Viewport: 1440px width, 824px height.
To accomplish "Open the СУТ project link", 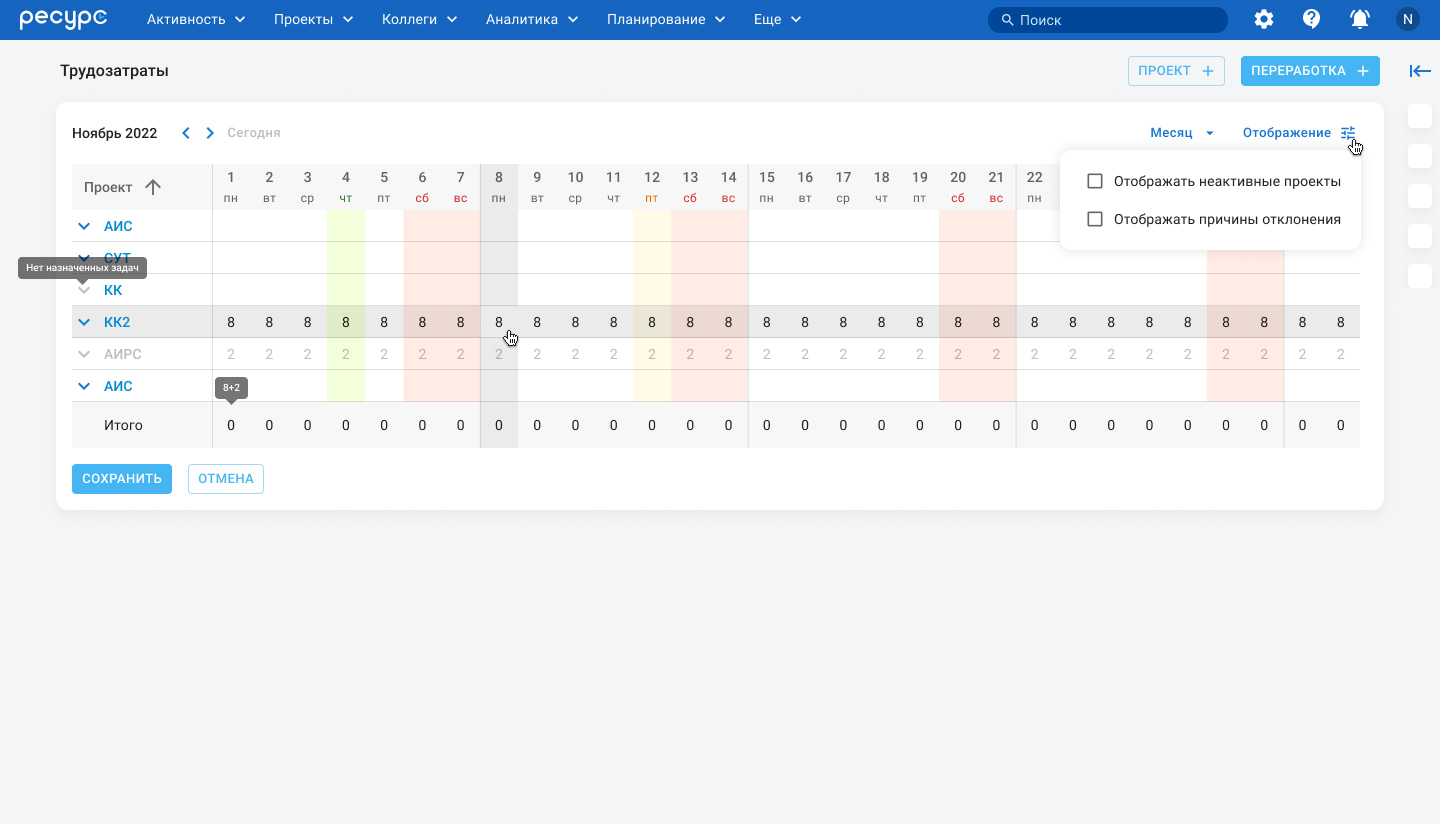I will point(117,258).
